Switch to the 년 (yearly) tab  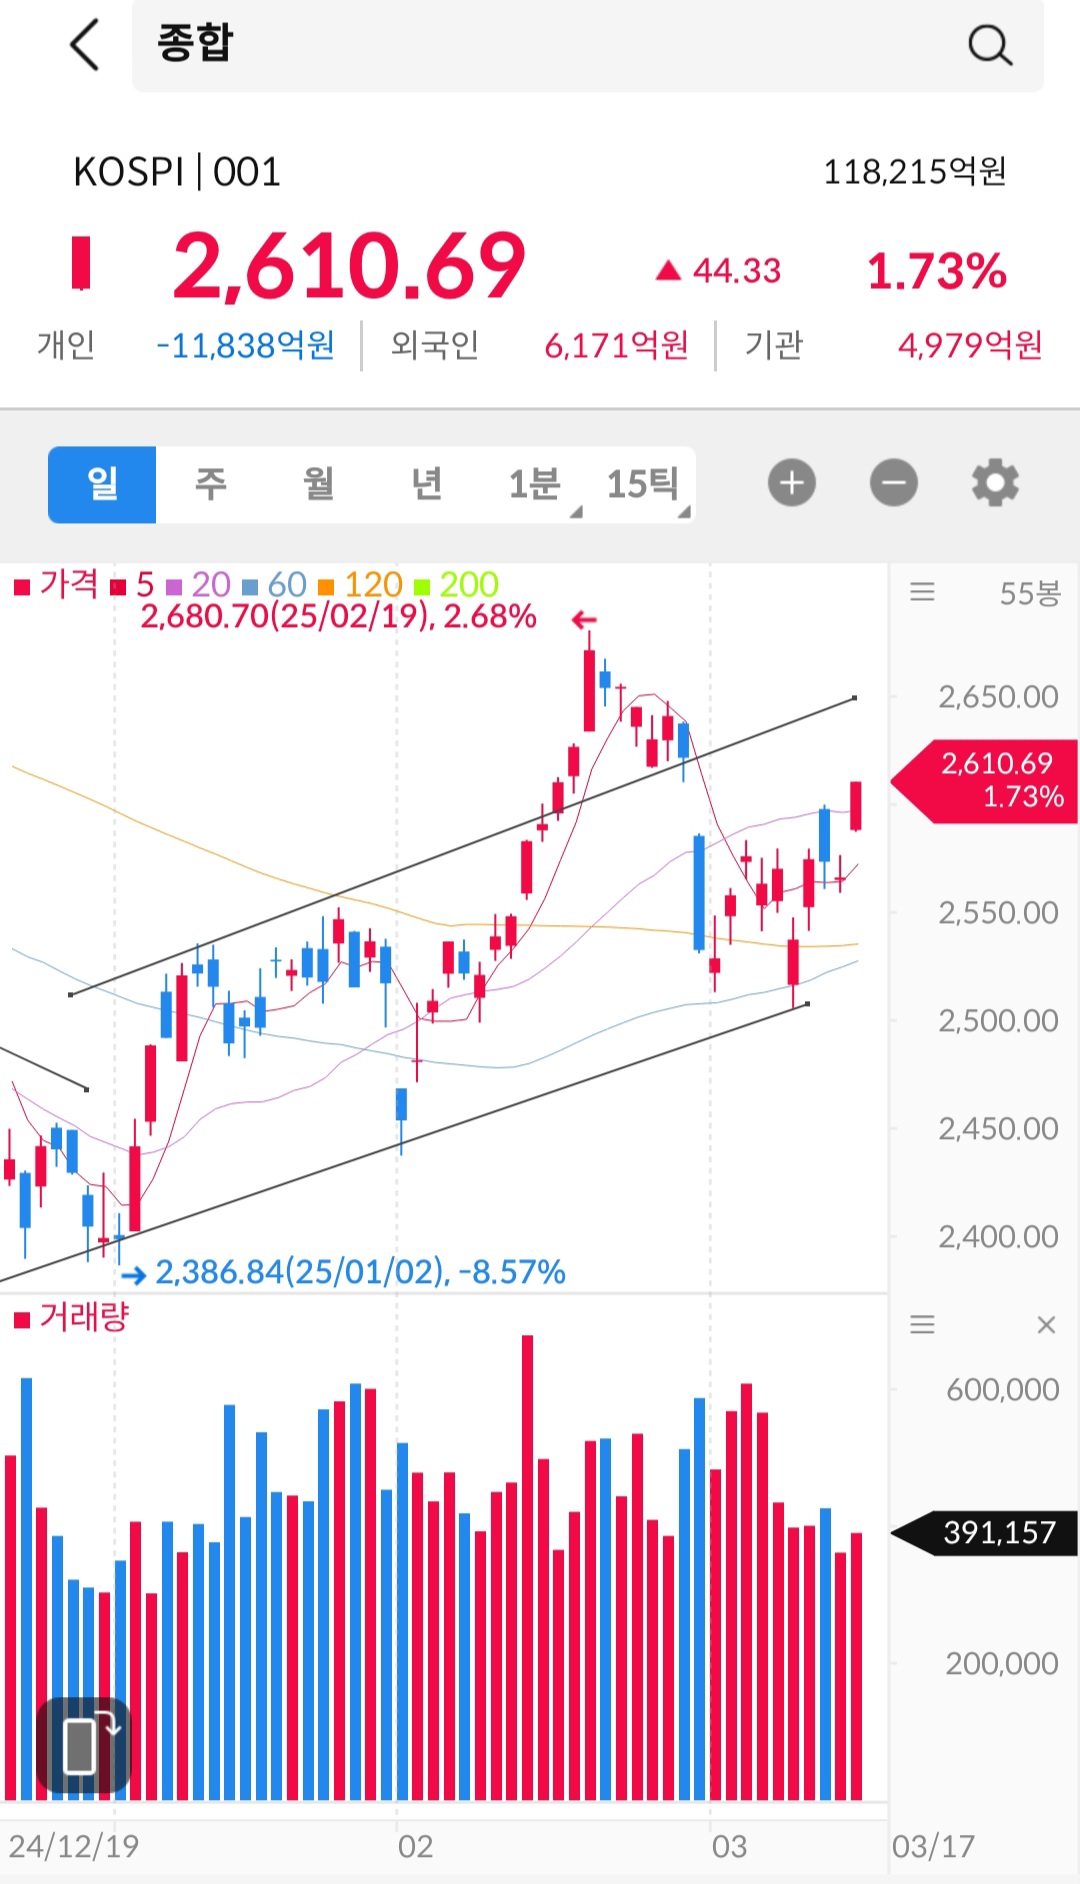tap(426, 485)
